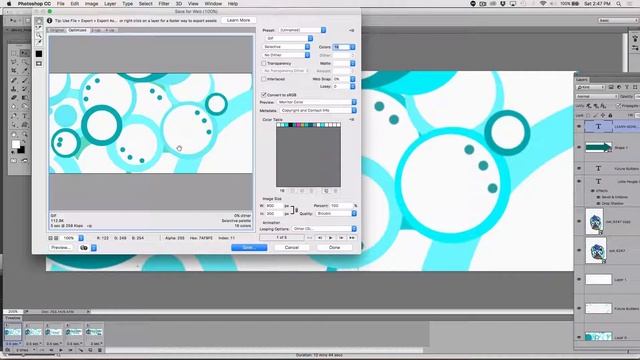
Task: Click the image size constrain proportions link icon
Action: pyautogui.click(x=293, y=210)
